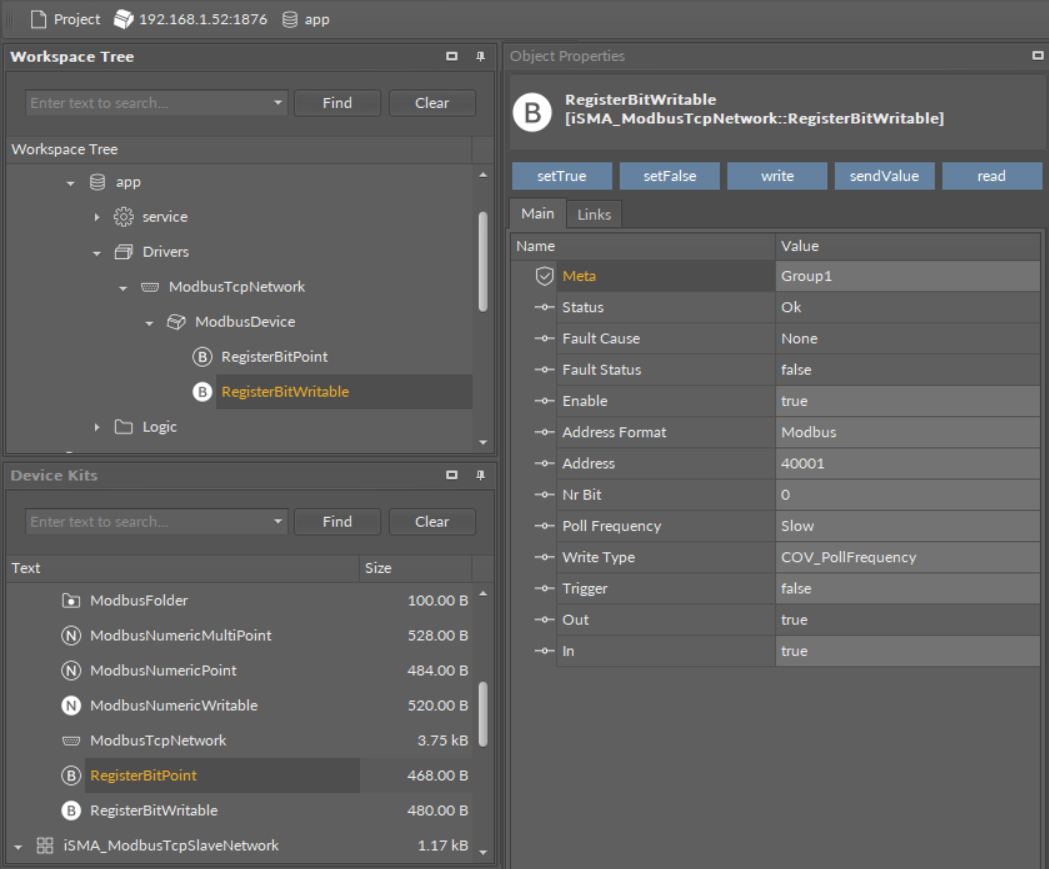Click the ModbusDevice cube icon
This screenshot has width=1049, height=869.
coord(176,322)
